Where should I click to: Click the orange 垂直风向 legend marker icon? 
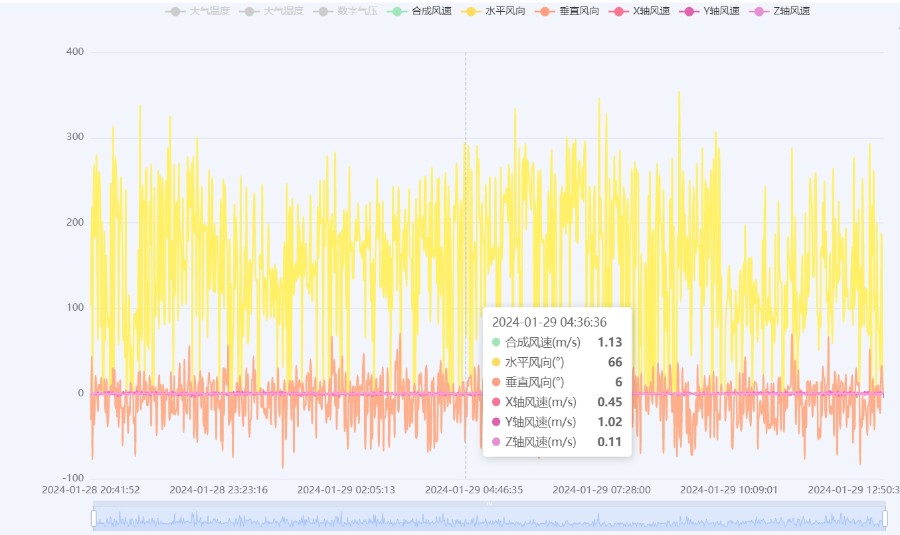click(x=545, y=11)
